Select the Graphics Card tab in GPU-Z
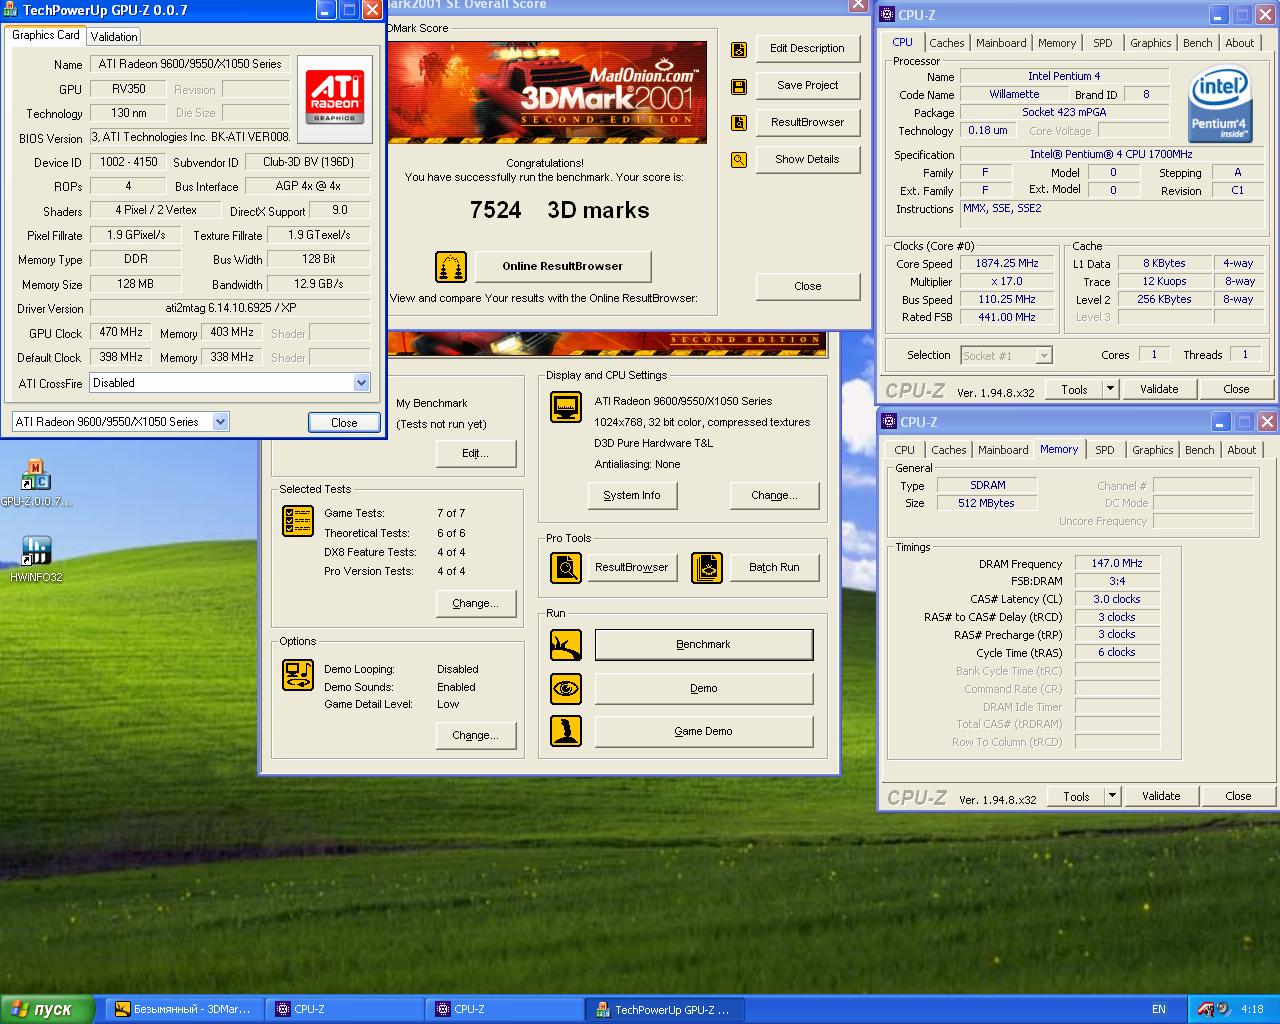 46,35
